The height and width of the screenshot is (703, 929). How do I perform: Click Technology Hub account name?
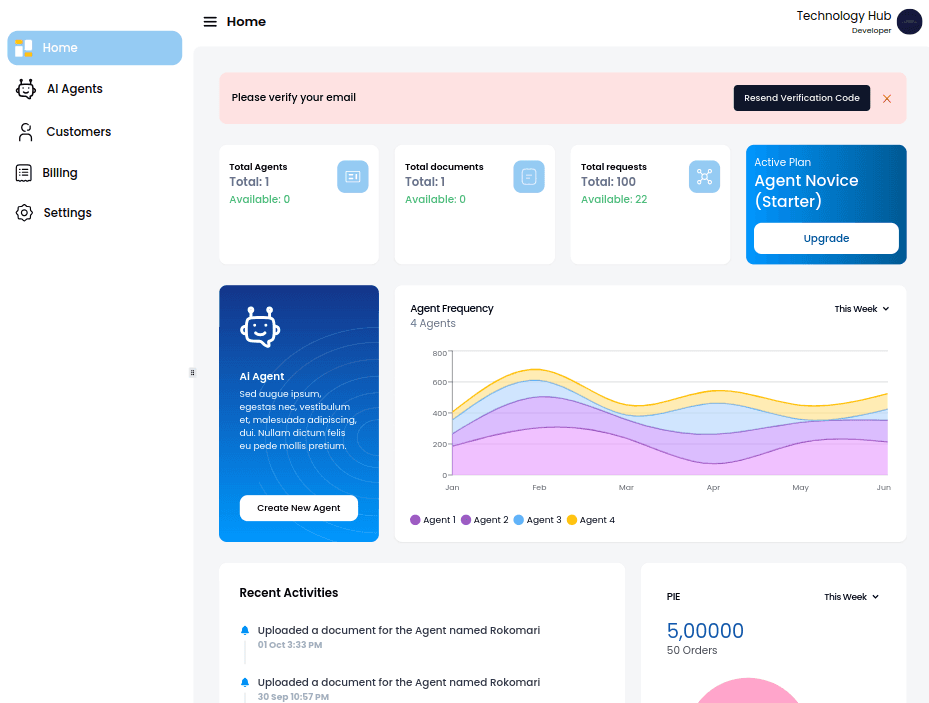click(844, 16)
